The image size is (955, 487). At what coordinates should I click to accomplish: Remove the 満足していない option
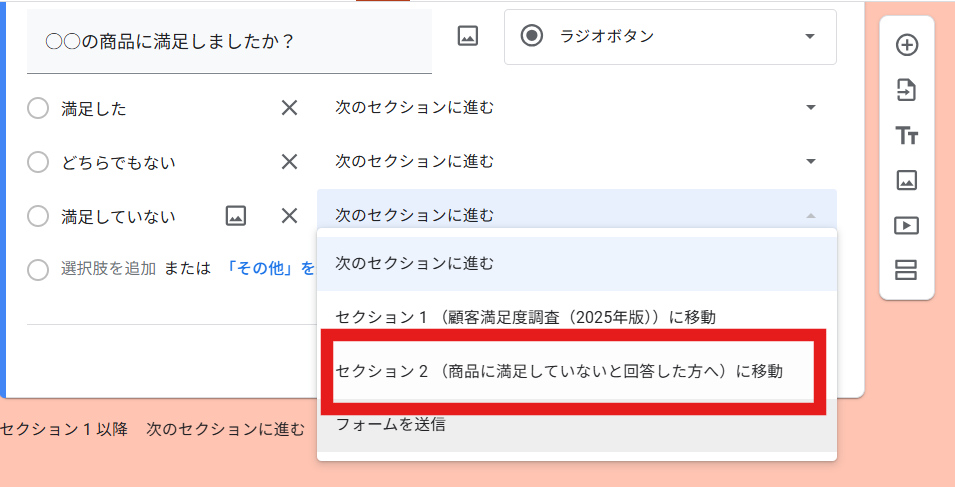289,215
